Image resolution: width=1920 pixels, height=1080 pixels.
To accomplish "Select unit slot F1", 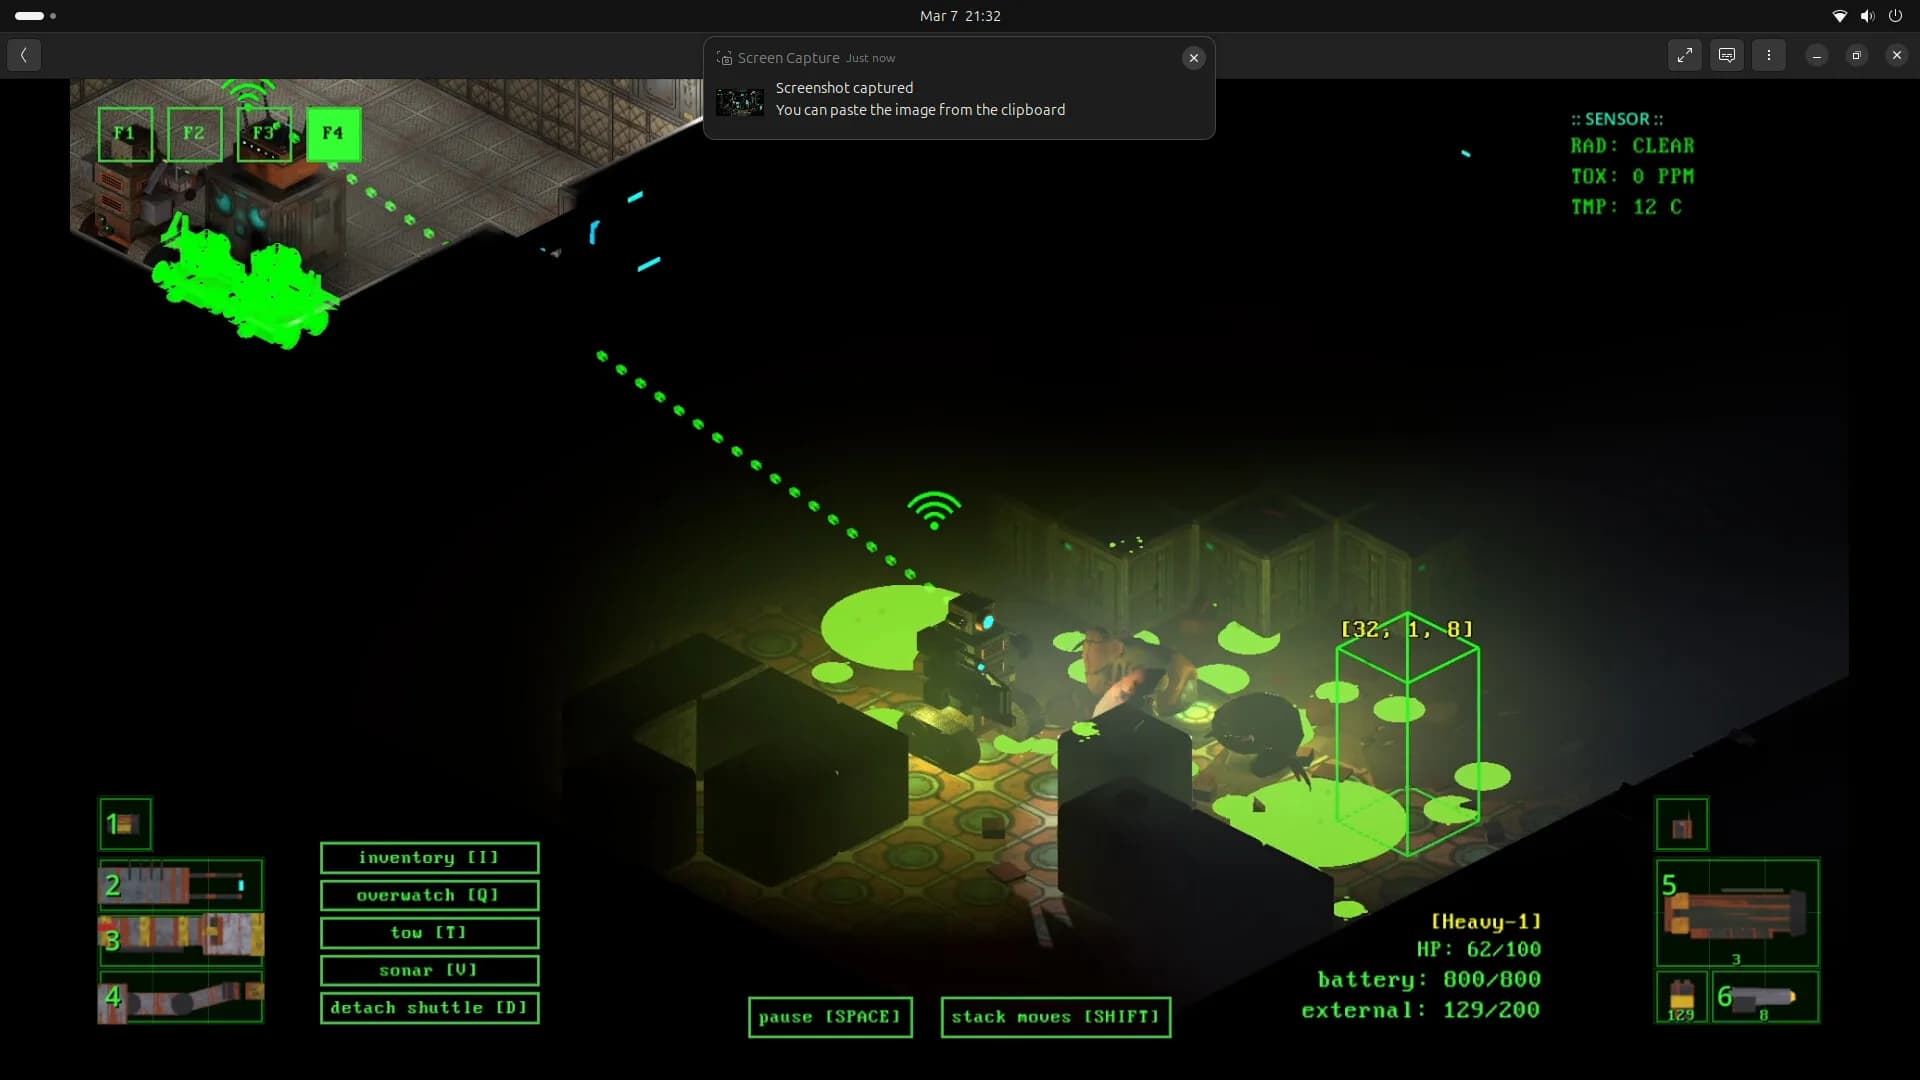I will point(125,134).
